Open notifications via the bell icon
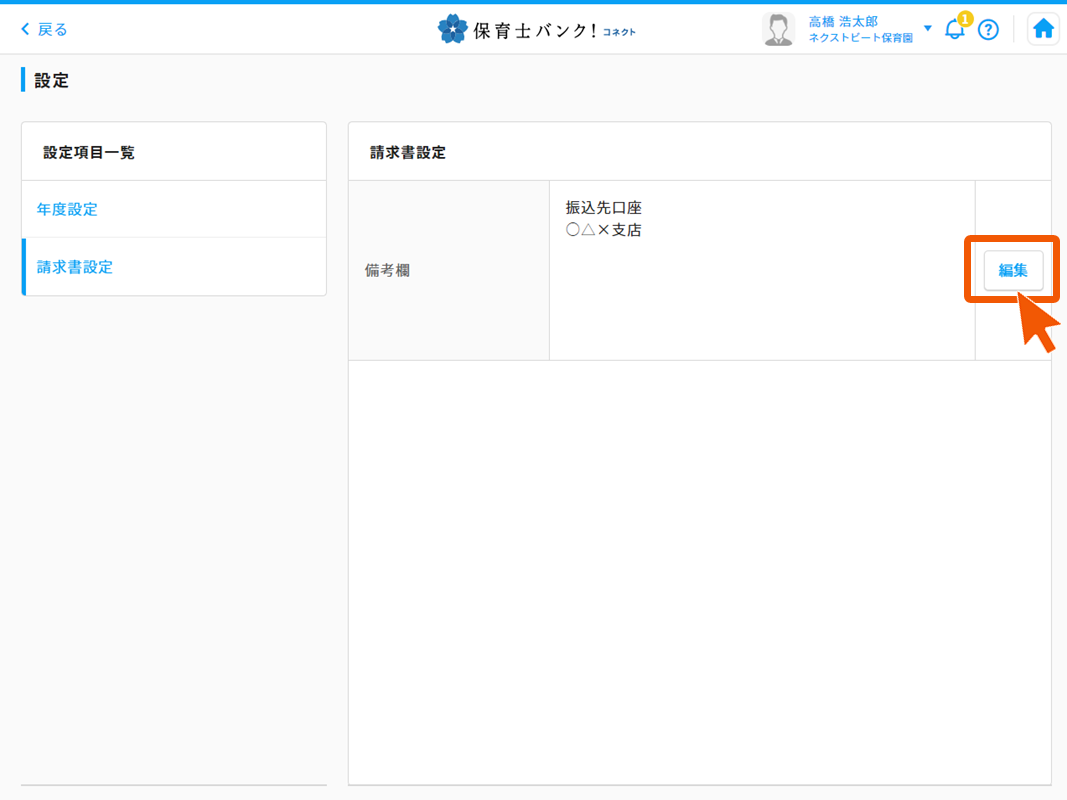Screen dimensions: 1067x800 point(954,30)
